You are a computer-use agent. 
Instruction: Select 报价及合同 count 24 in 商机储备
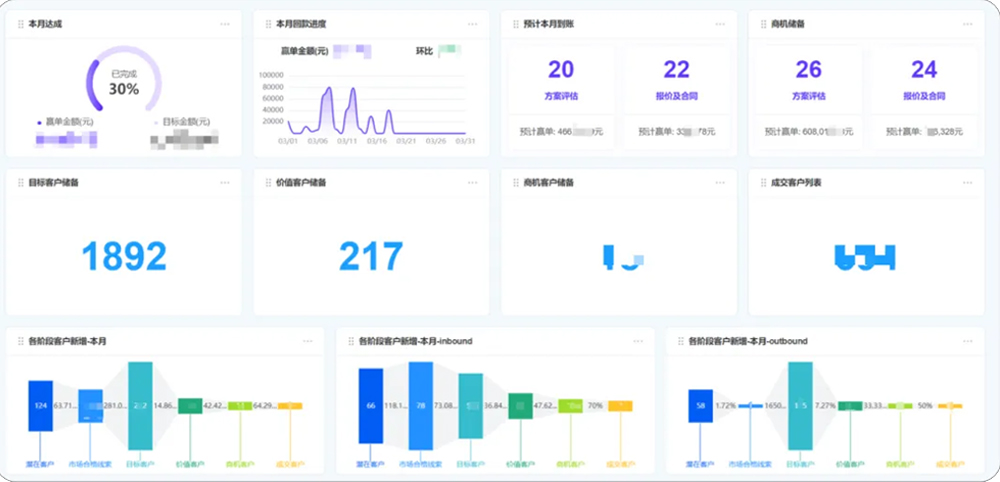[924, 70]
